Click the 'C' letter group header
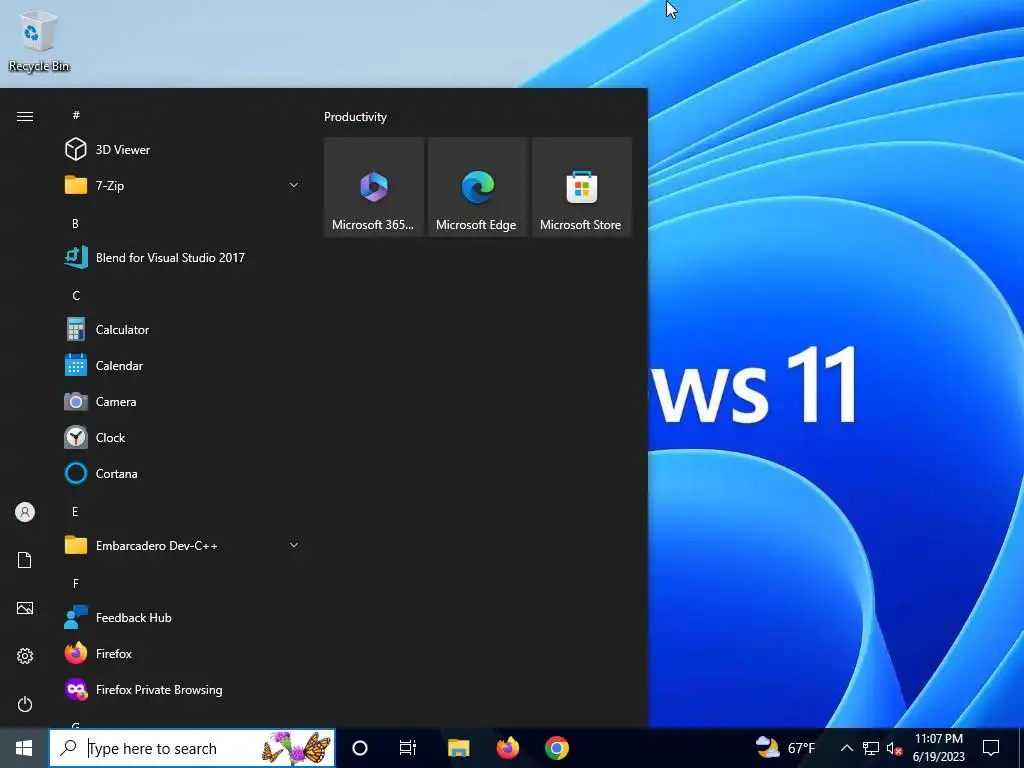Image resolution: width=1024 pixels, height=768 pixels. coord(76,296)
